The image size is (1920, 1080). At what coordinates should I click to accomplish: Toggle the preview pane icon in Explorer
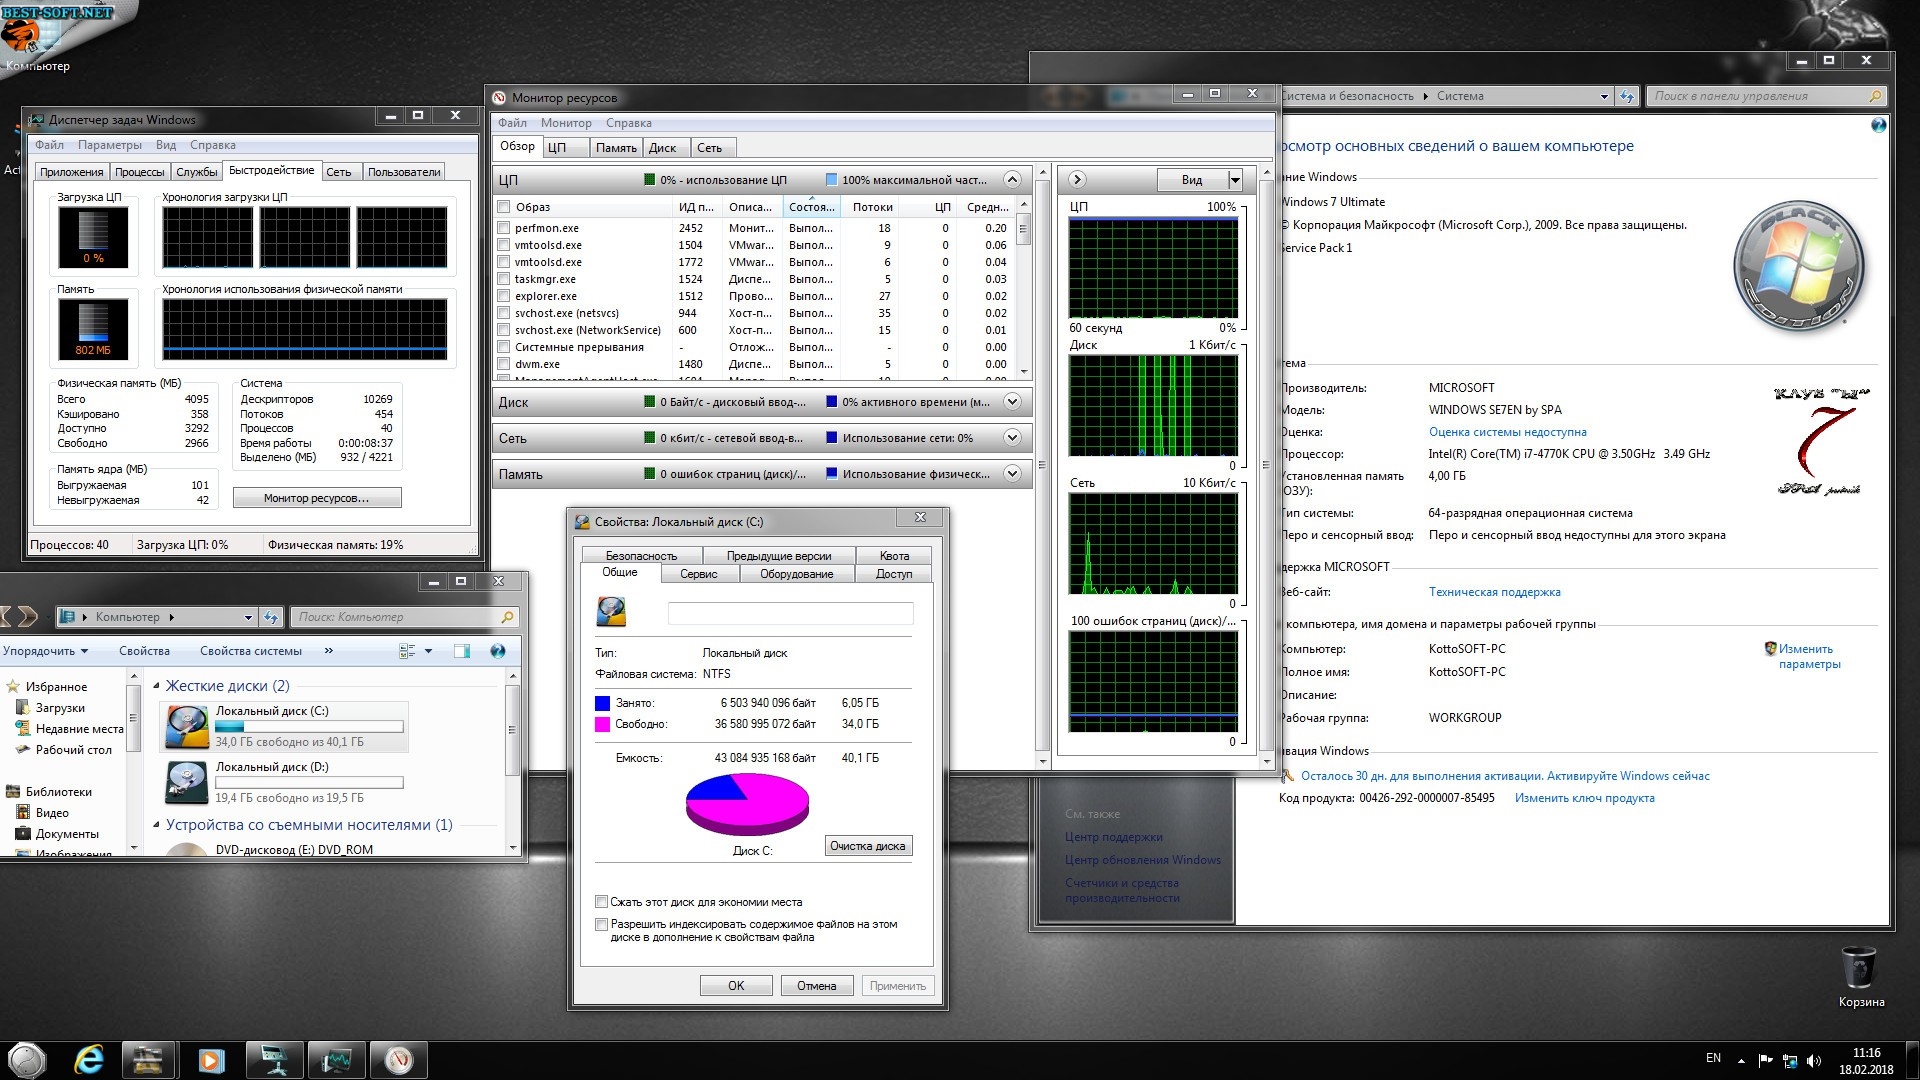462,651
